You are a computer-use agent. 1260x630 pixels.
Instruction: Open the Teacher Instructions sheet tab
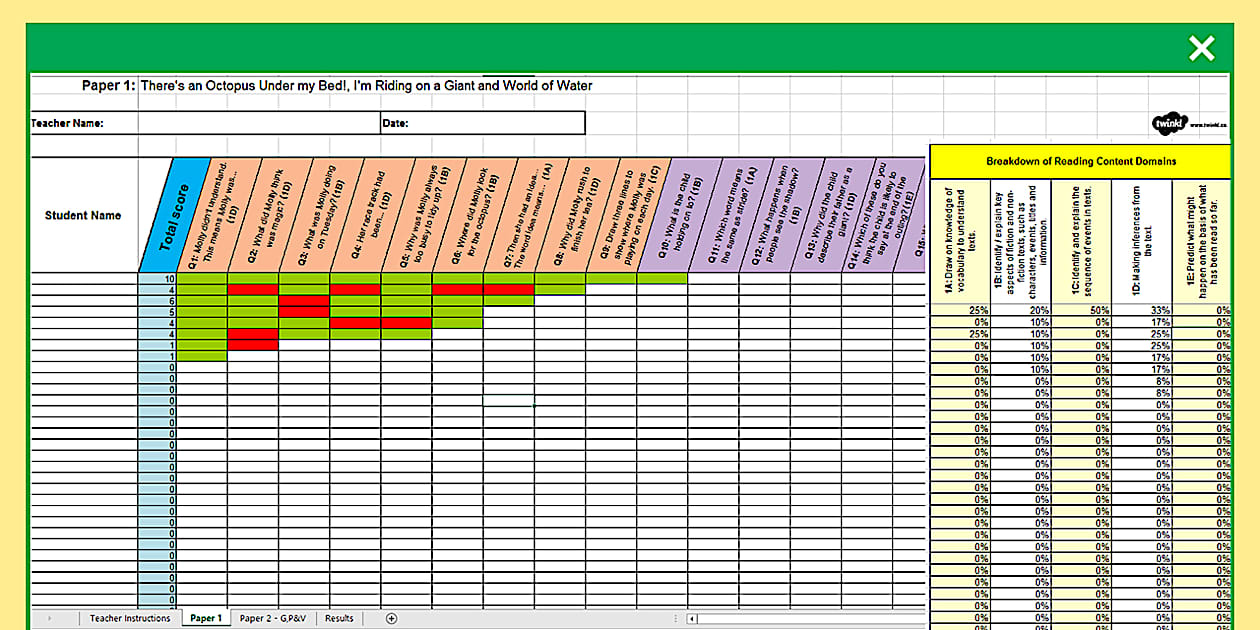[x=130, y=618]
